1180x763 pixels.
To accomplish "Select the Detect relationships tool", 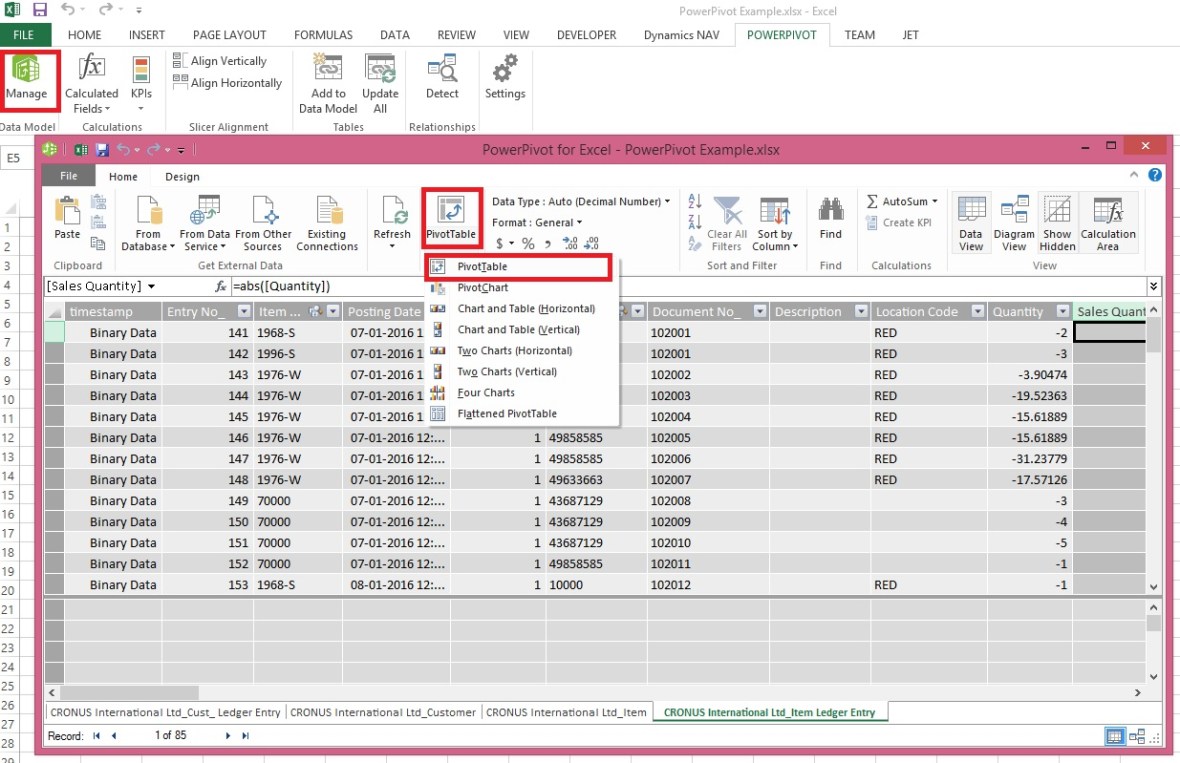I will tap(441, 80).
